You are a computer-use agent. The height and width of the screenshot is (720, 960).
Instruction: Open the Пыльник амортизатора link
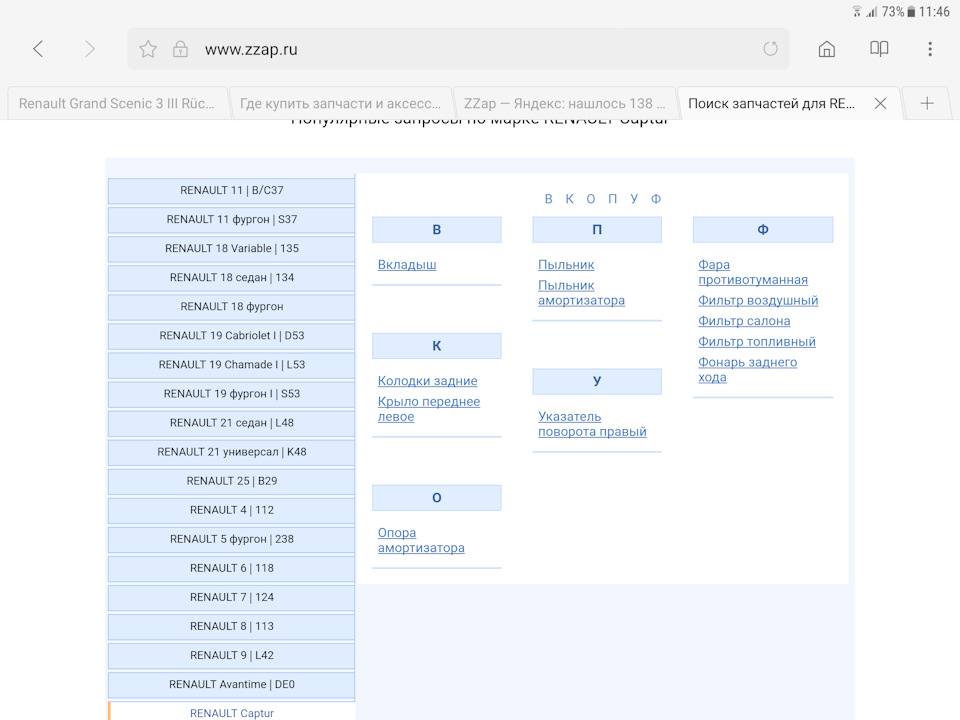pyautogui.click(x=582, y=293)
